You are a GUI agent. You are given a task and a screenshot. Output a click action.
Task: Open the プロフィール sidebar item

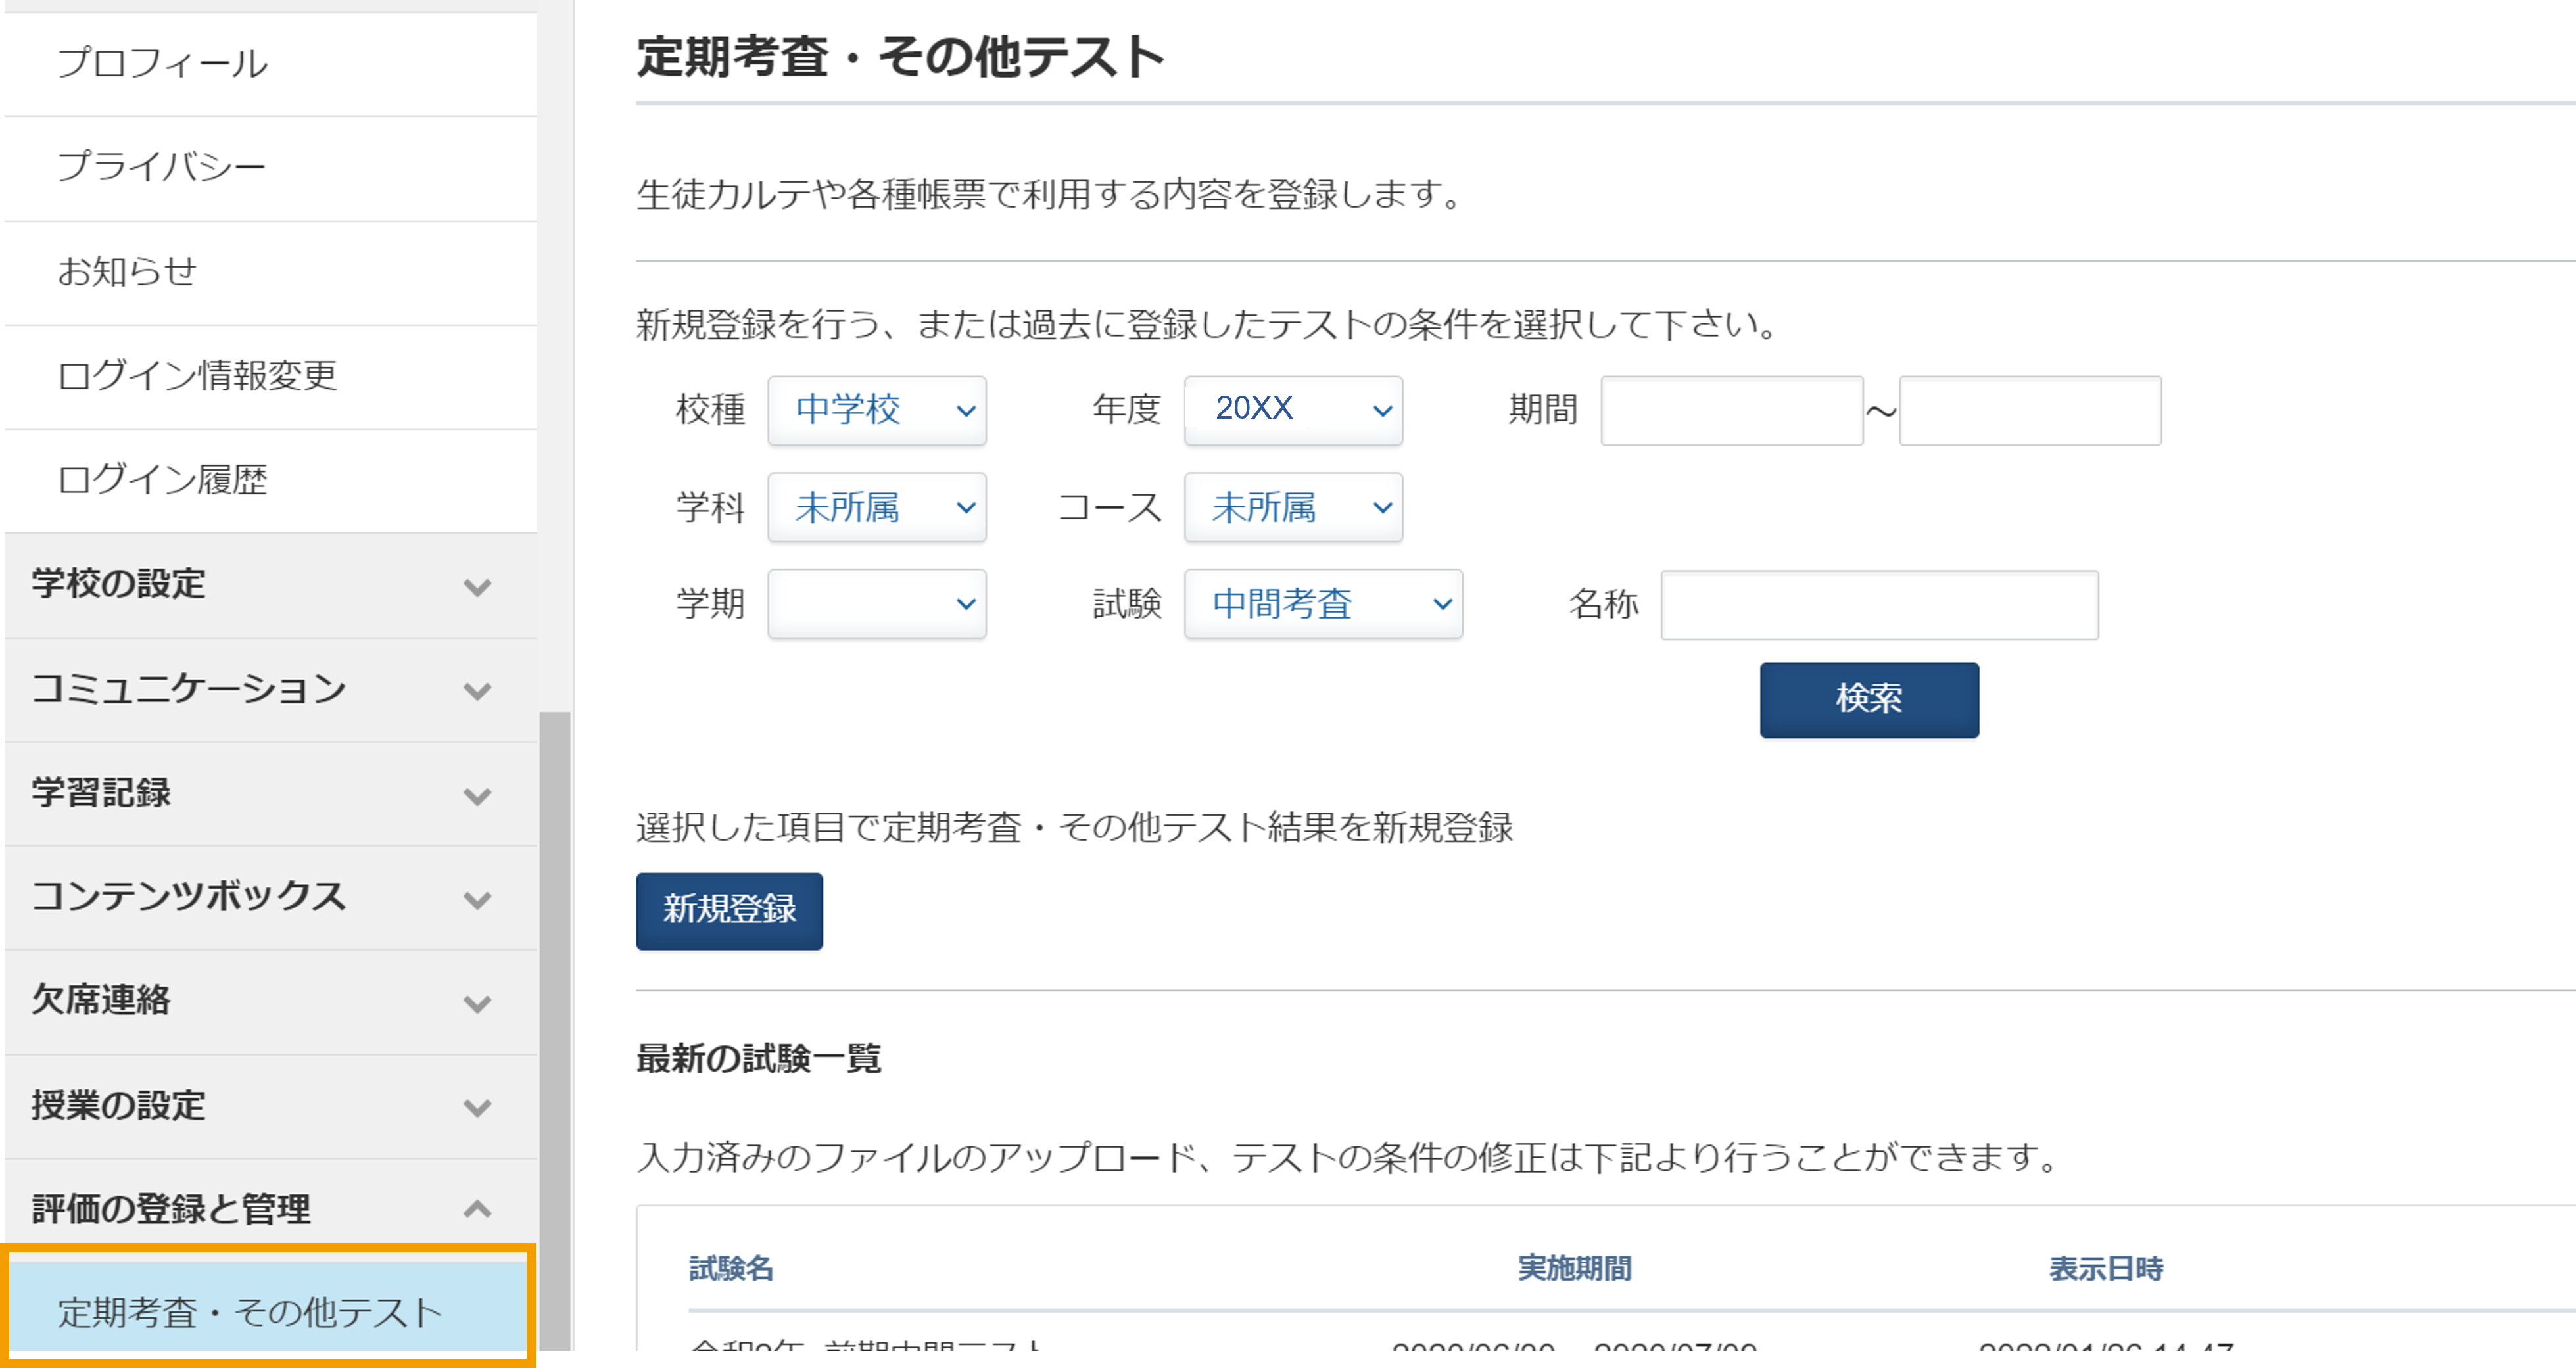click(270, 64)
